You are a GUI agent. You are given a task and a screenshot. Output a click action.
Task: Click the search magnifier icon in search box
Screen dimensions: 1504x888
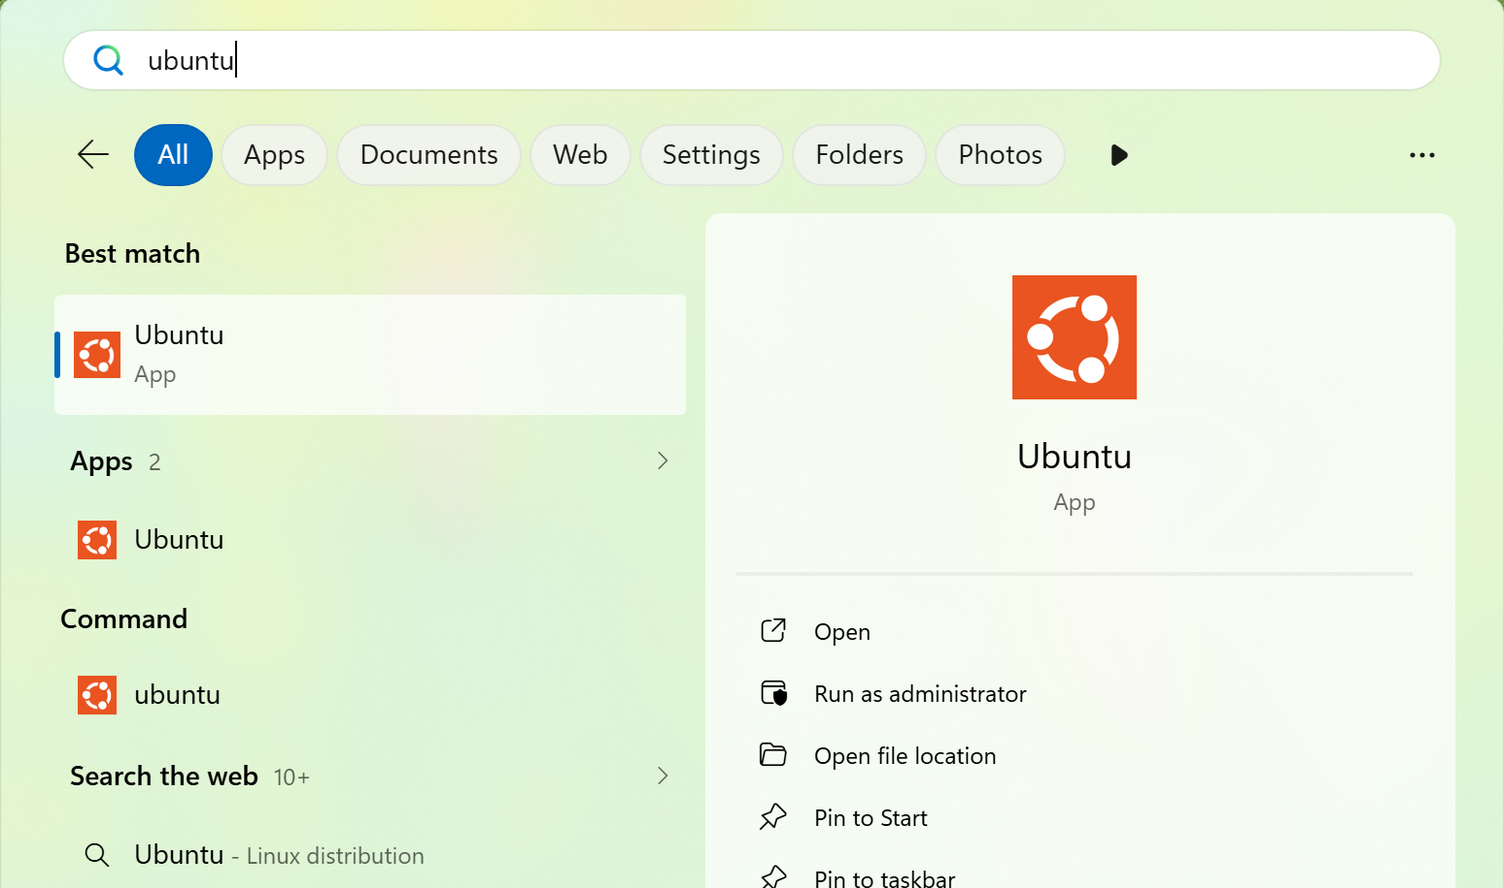point(108,60)
